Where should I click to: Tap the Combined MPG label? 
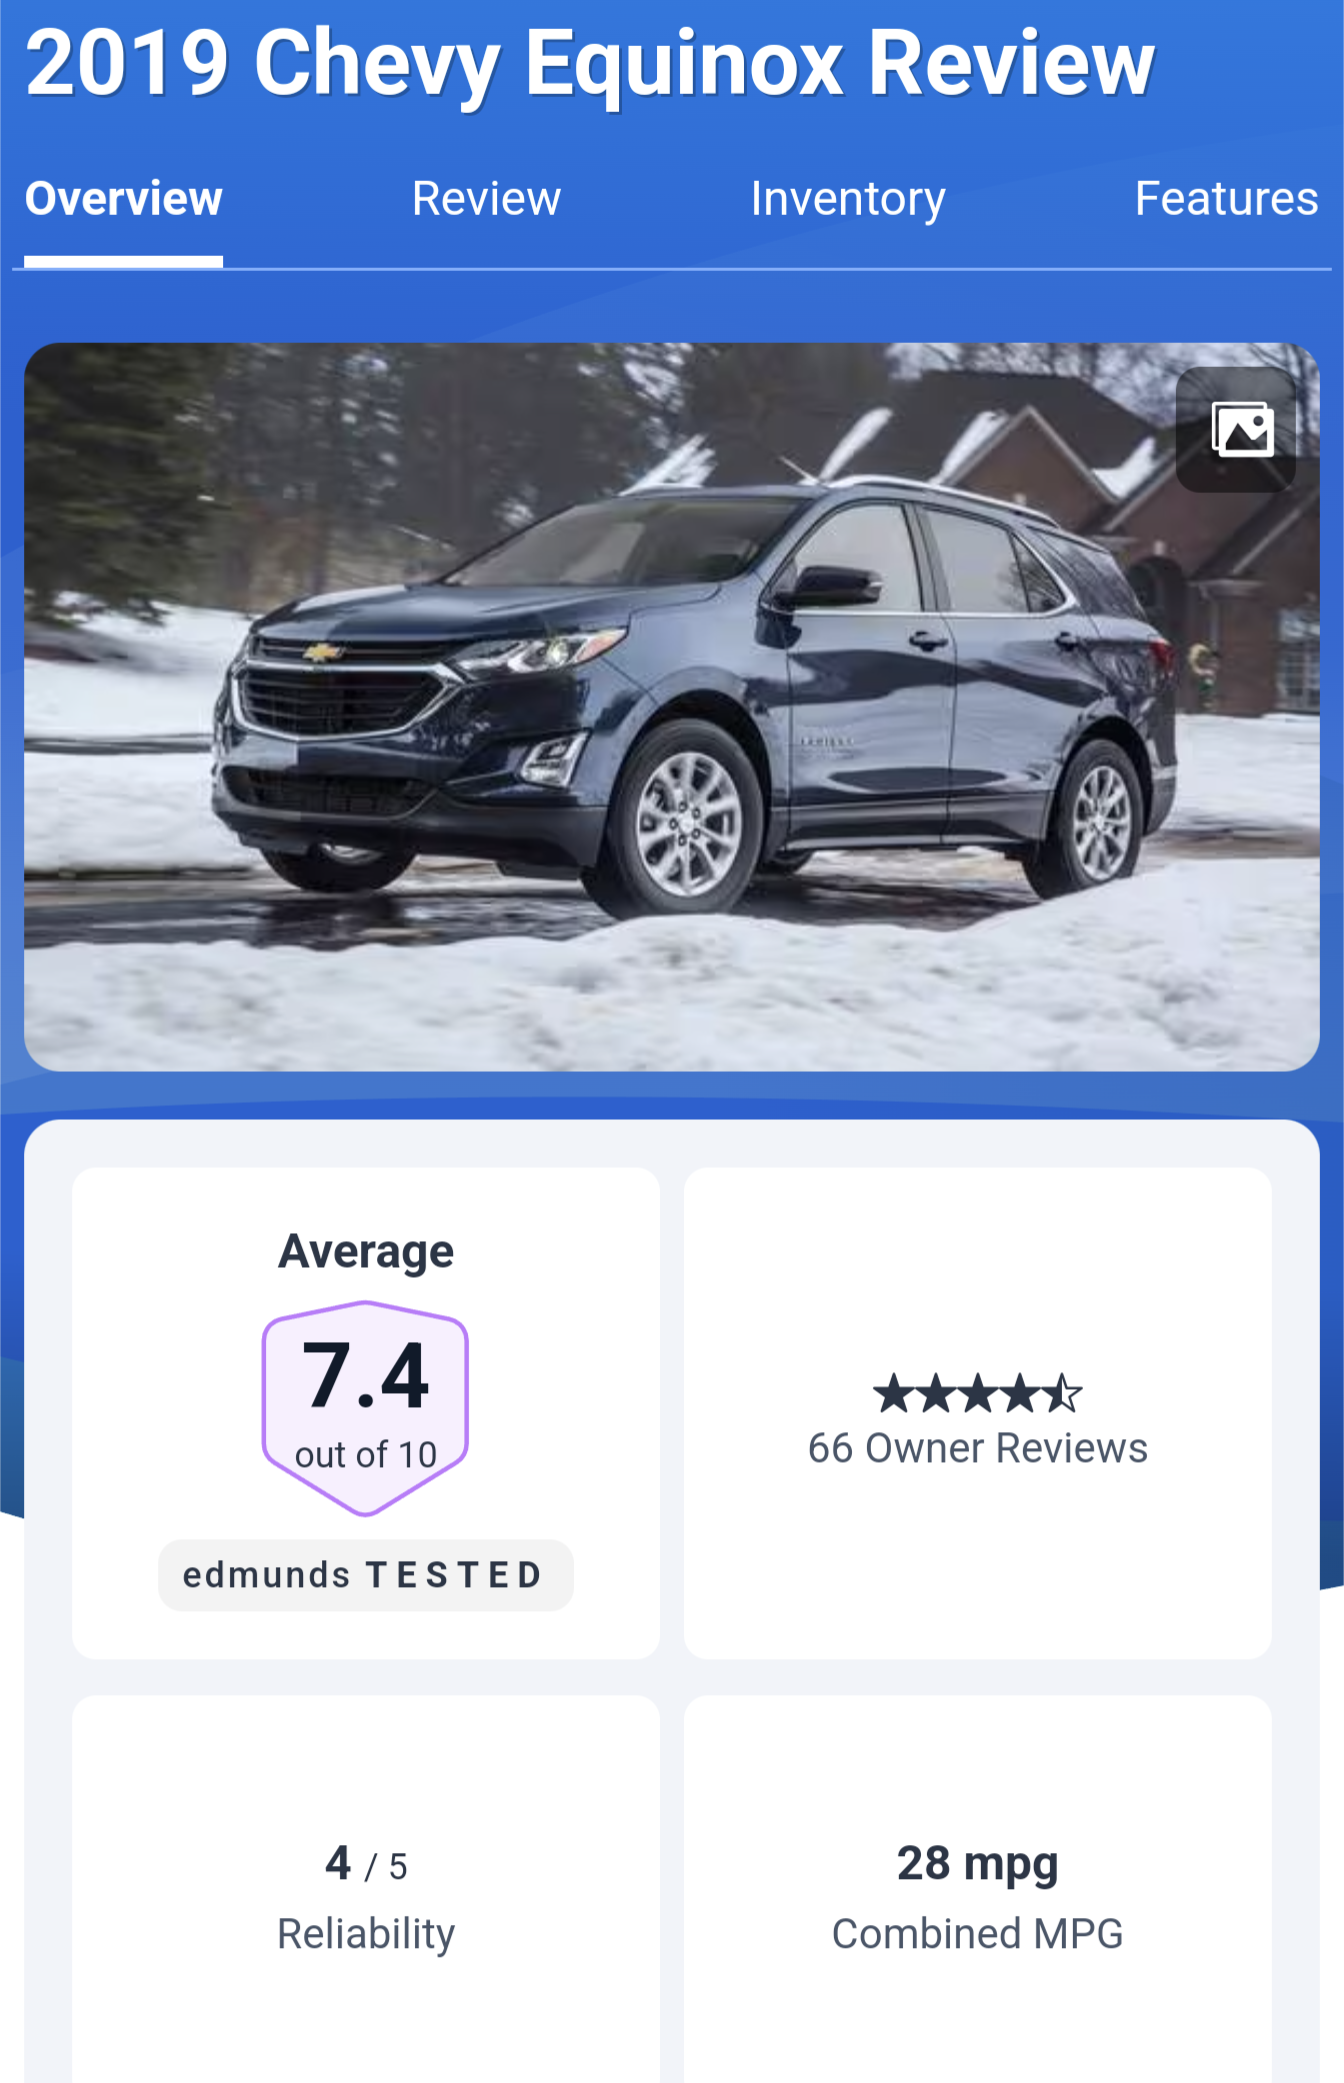[977, 1933]
